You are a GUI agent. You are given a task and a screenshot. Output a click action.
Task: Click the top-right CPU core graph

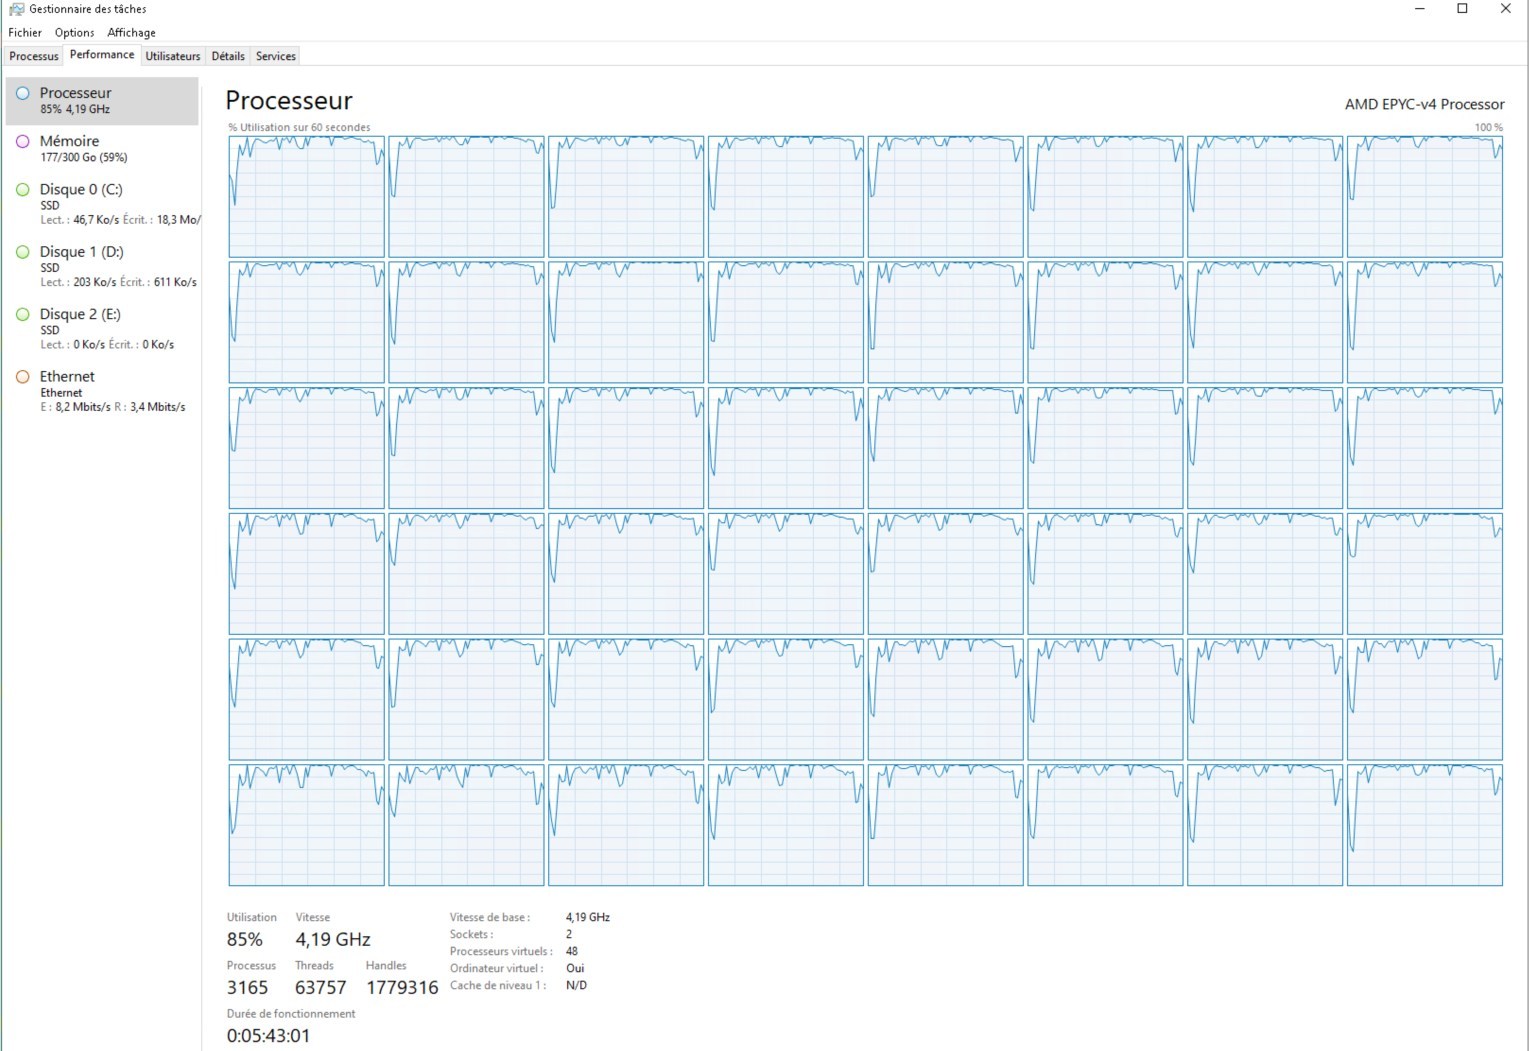1425,197
